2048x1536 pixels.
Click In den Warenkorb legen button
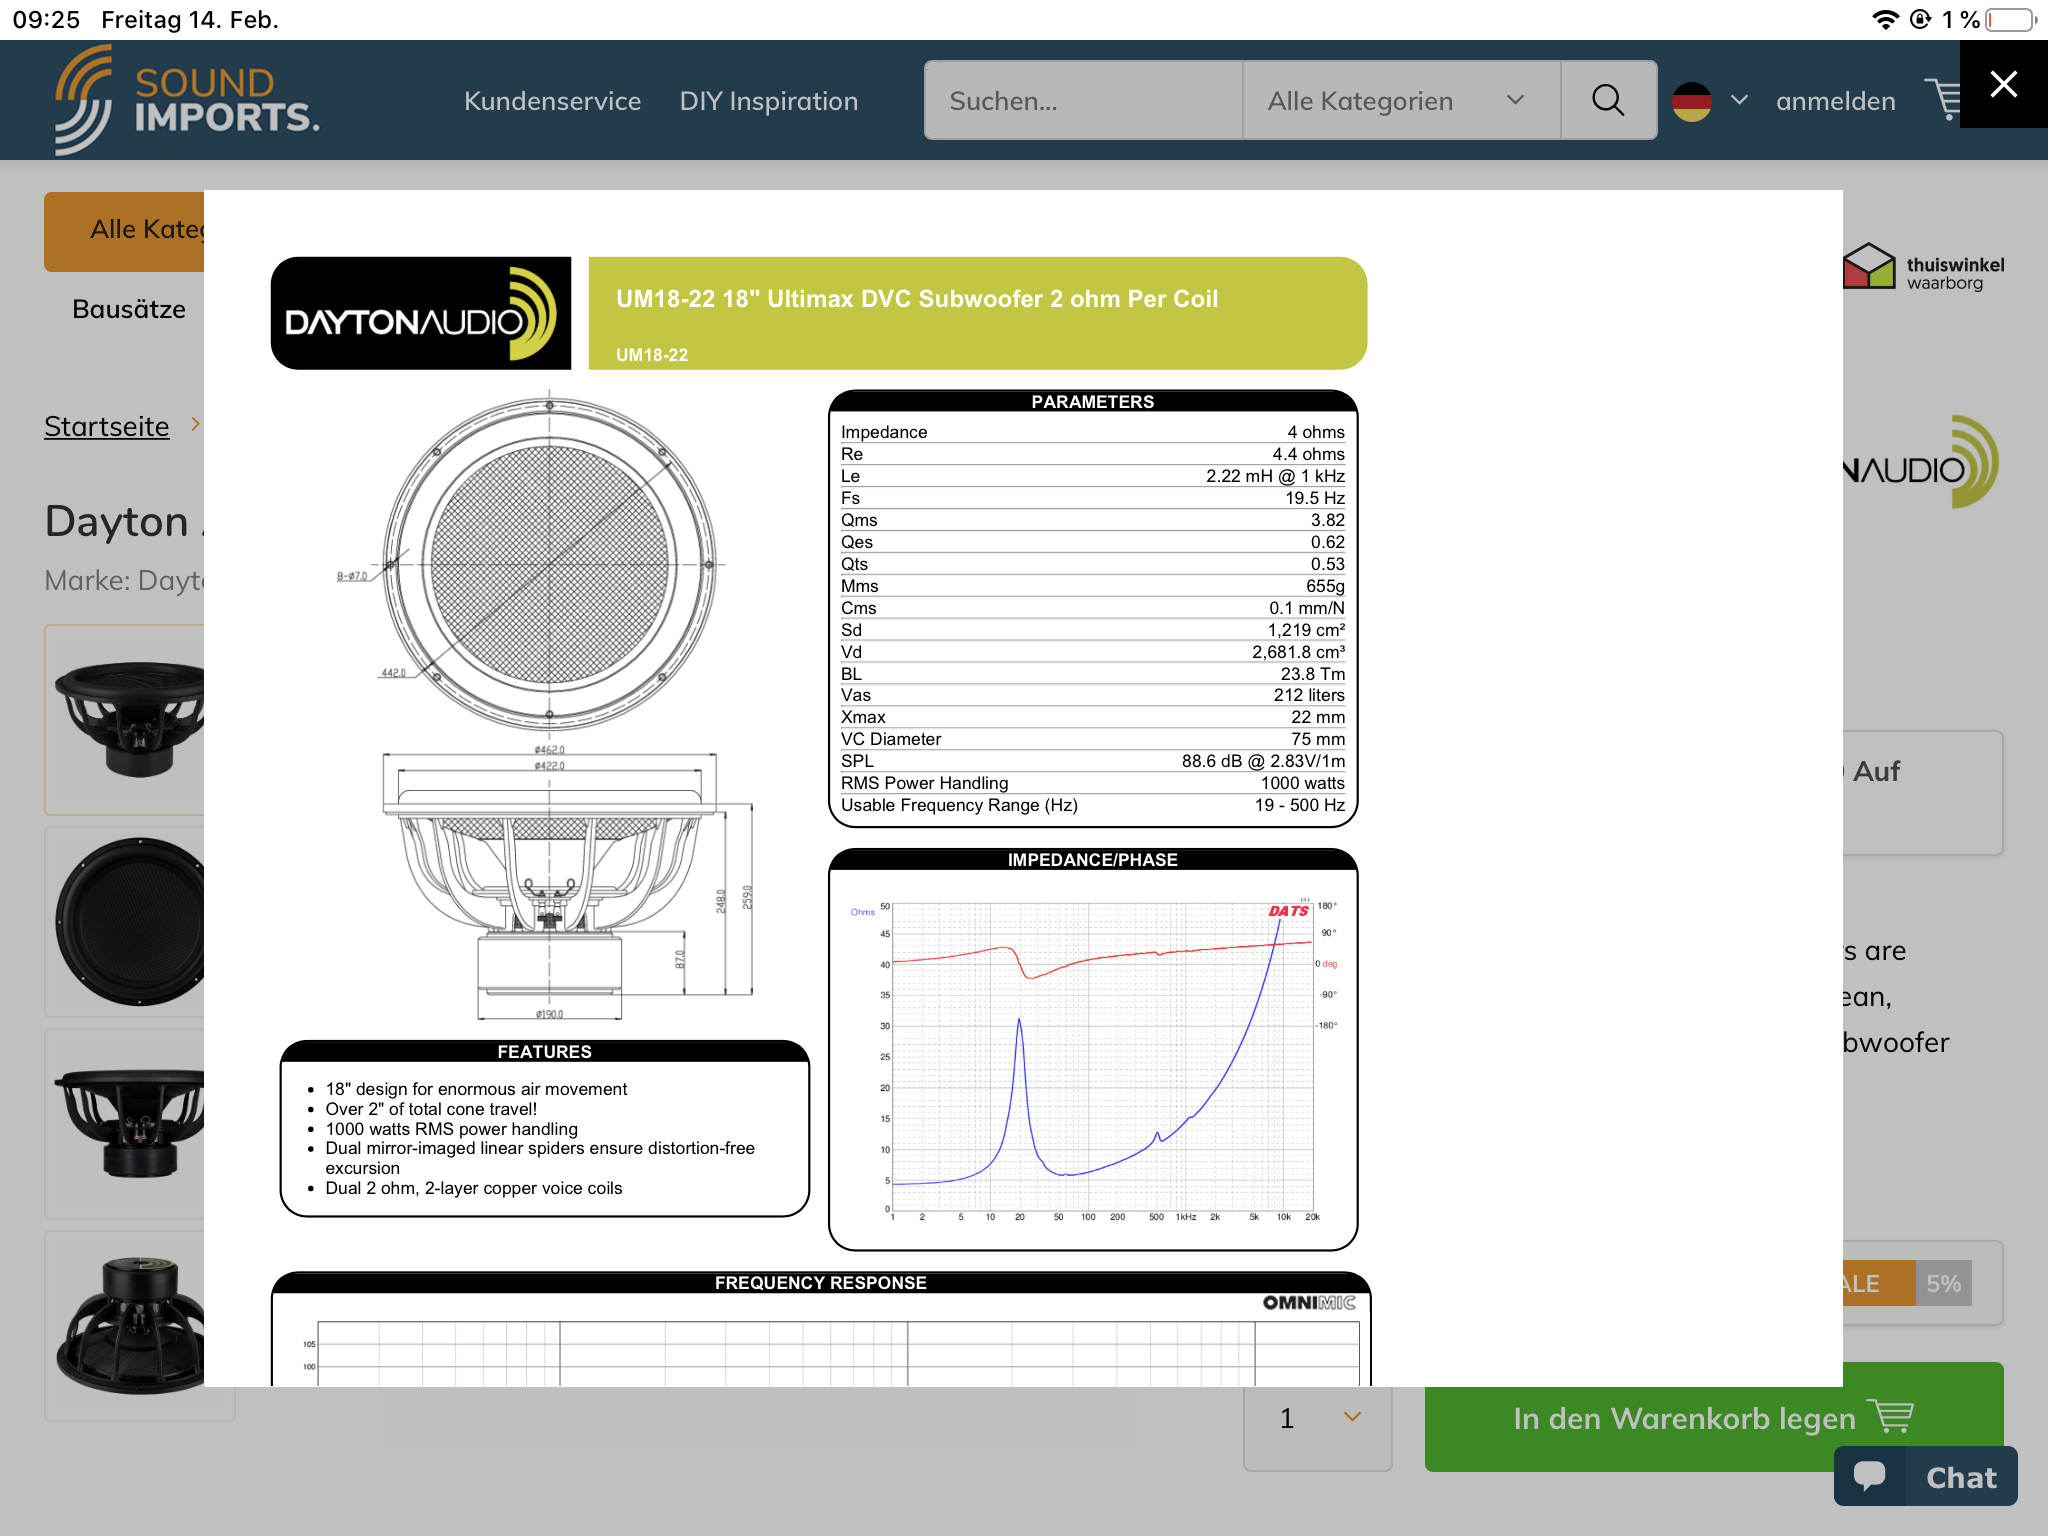(1714, 1417)
